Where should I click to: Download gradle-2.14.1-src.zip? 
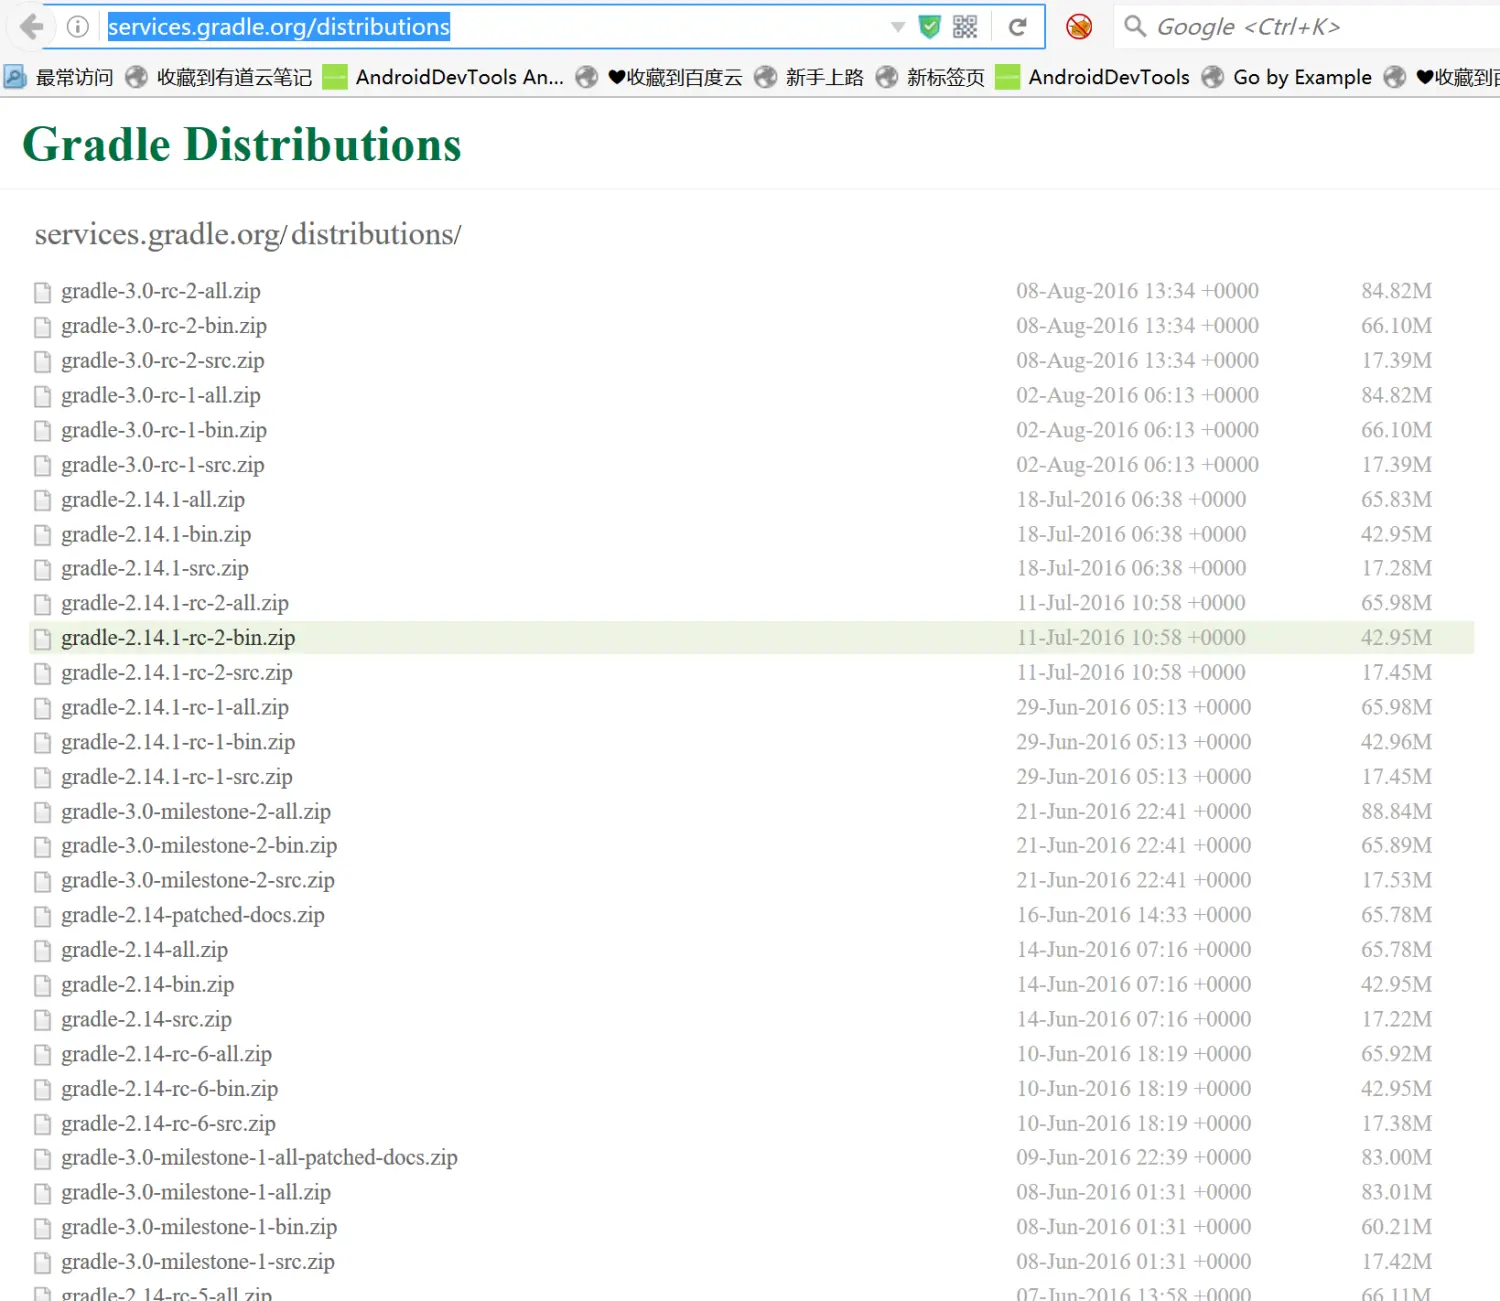click(x=155, y=568)
